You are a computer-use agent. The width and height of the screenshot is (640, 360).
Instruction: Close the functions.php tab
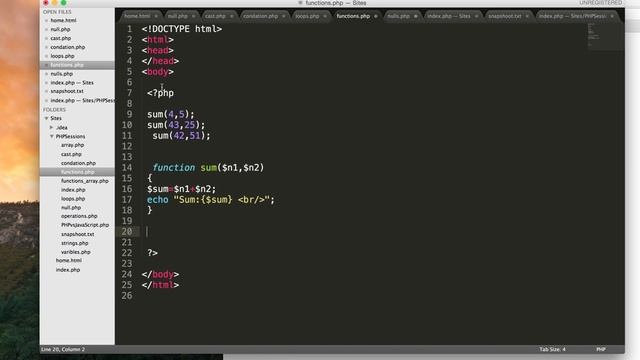[x=376, y=16]
